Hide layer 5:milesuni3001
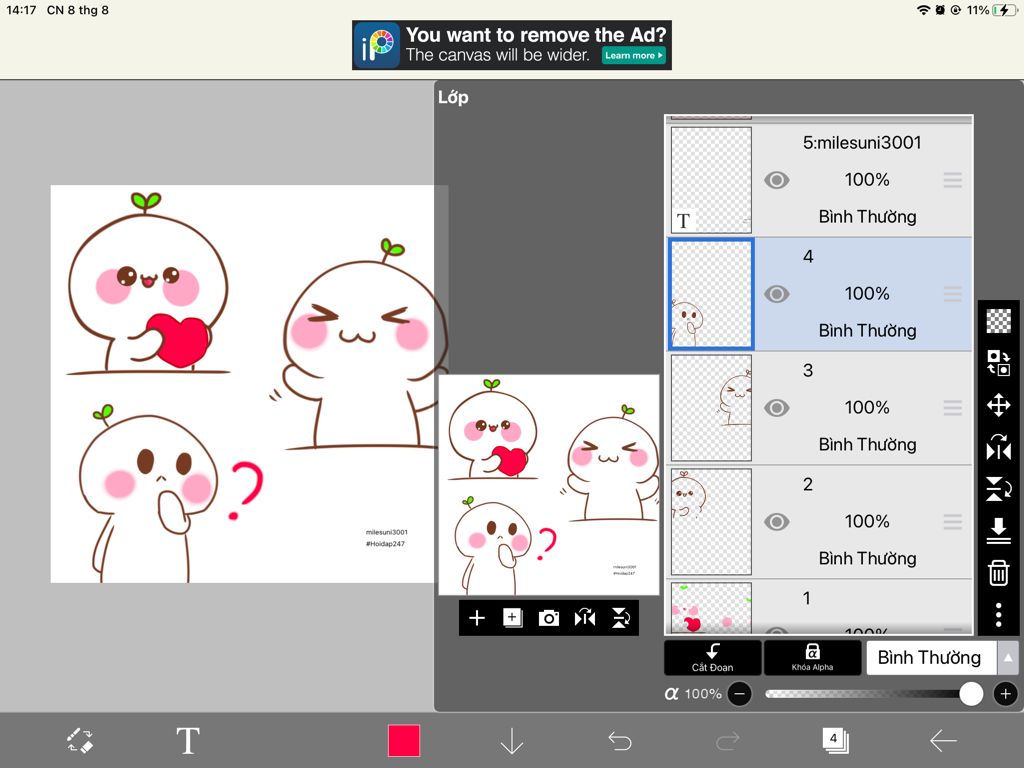1024x768 pixels. [776, 180]
